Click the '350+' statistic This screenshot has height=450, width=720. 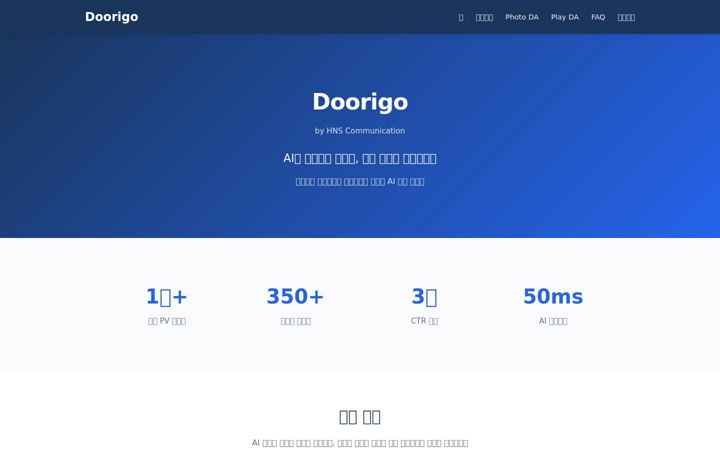click(295, 297)
